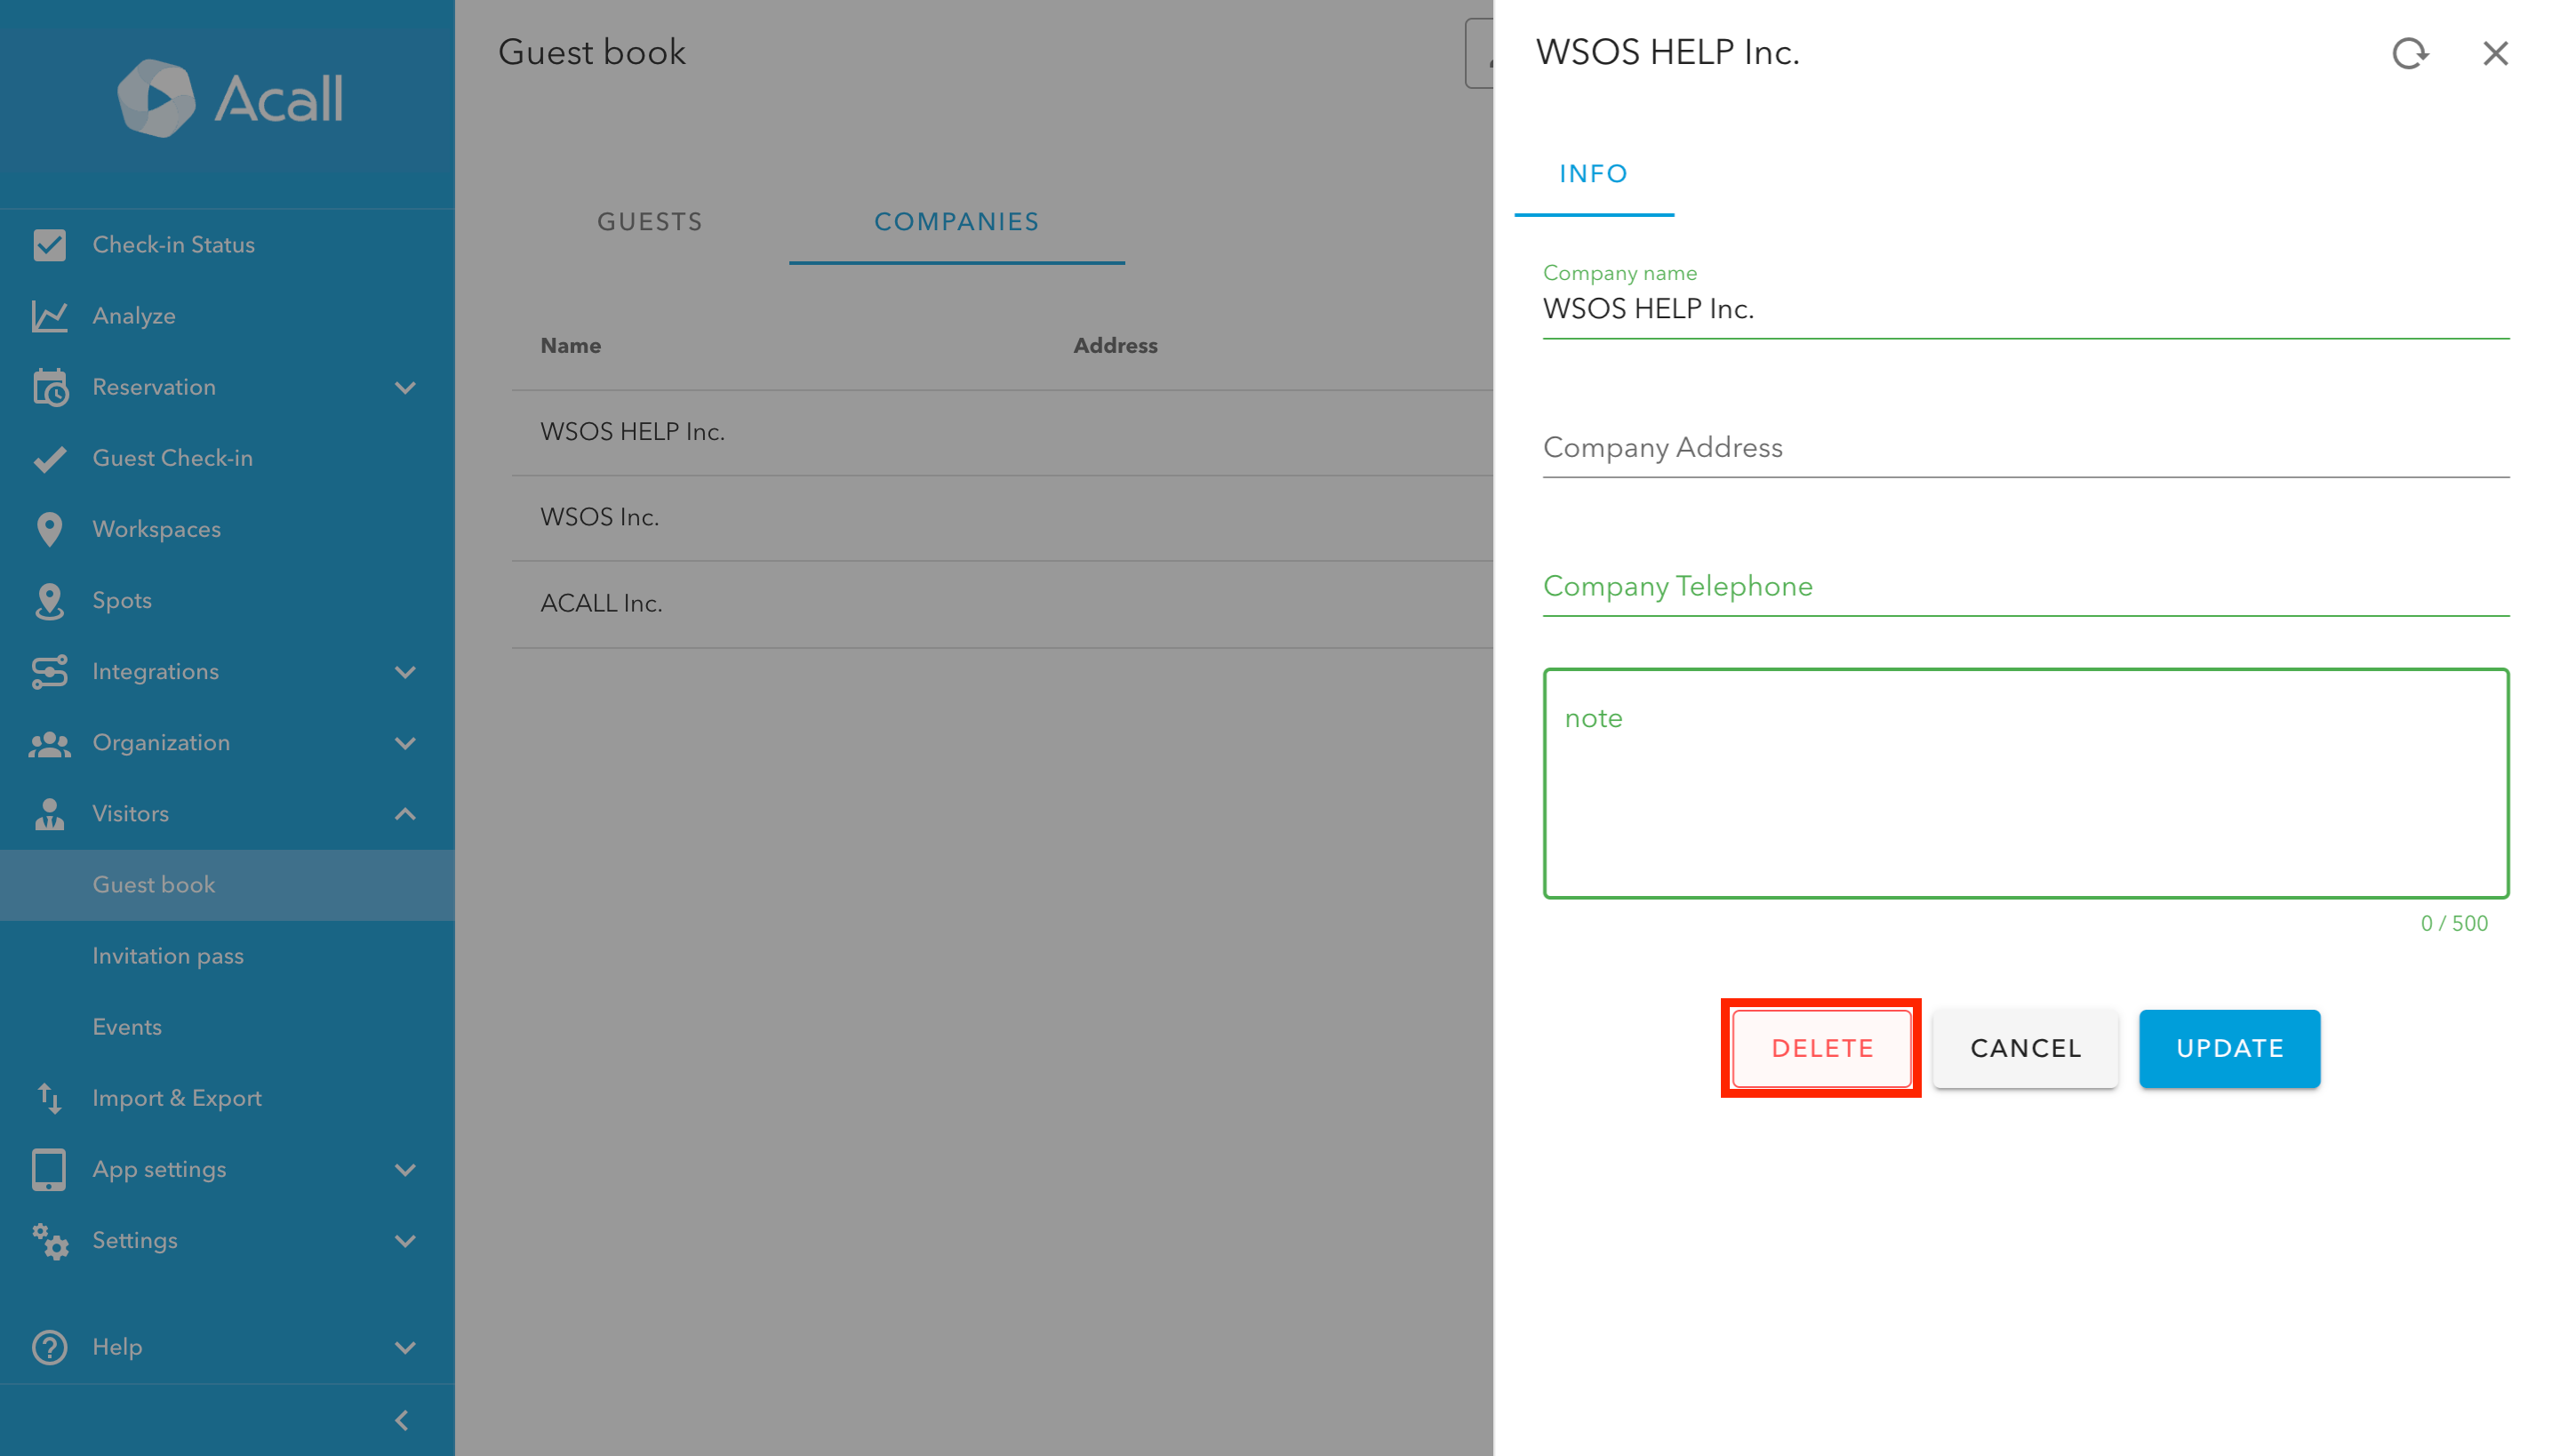Click the Visitors person icon
The image size is (2560, 1456).
(49, 814)
